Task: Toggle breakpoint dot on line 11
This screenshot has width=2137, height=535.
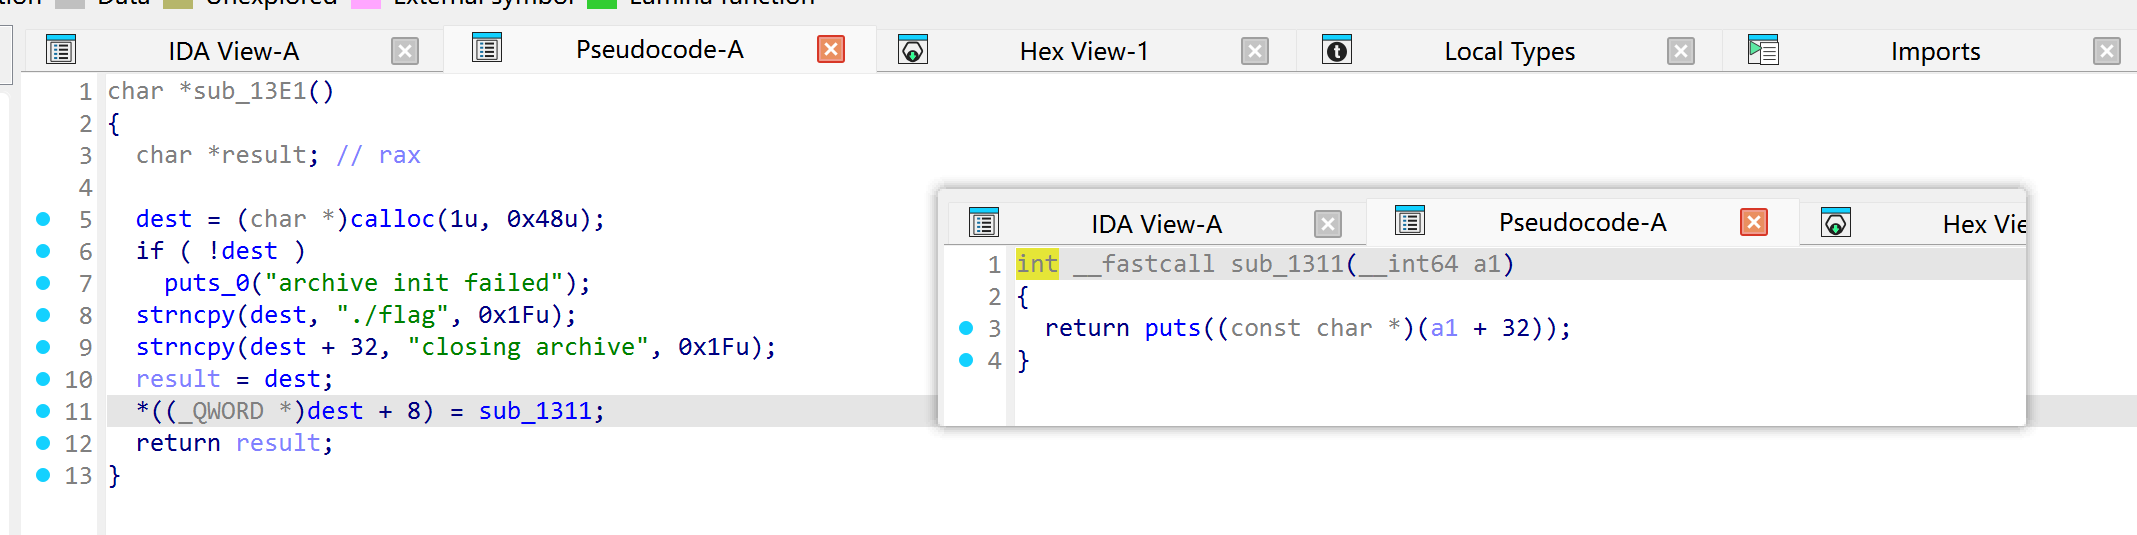Action: pyautogui.click(x=43, y=411)
